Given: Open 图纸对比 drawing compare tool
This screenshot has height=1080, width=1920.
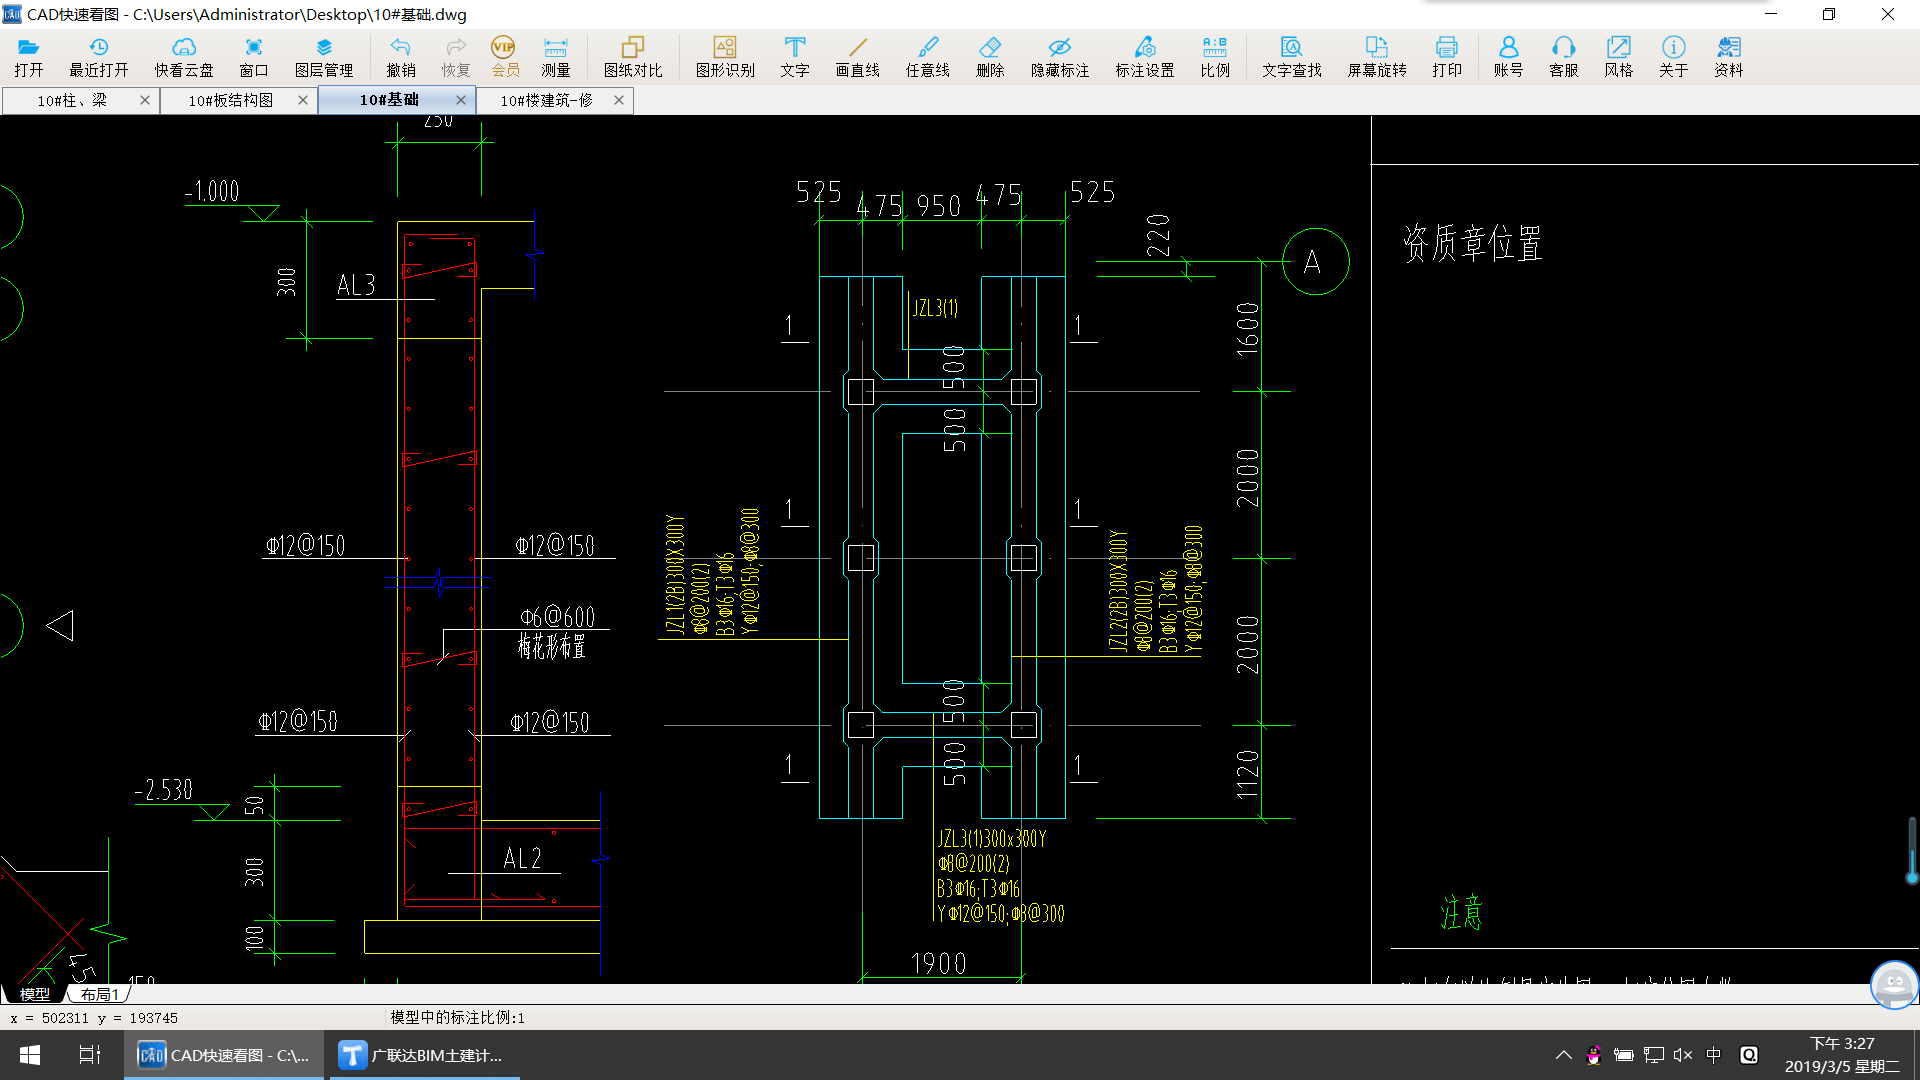Looking at the screenshot, I should (x=633, y=57).
